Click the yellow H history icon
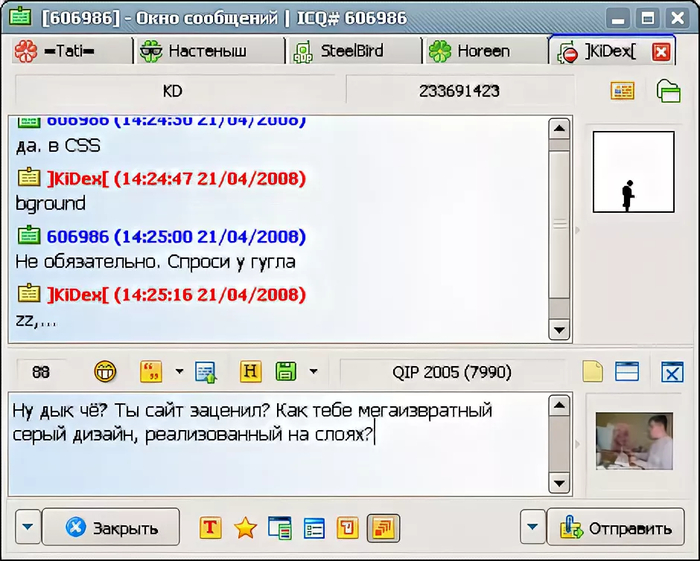 pyautogui.click(x=251, y=372)
